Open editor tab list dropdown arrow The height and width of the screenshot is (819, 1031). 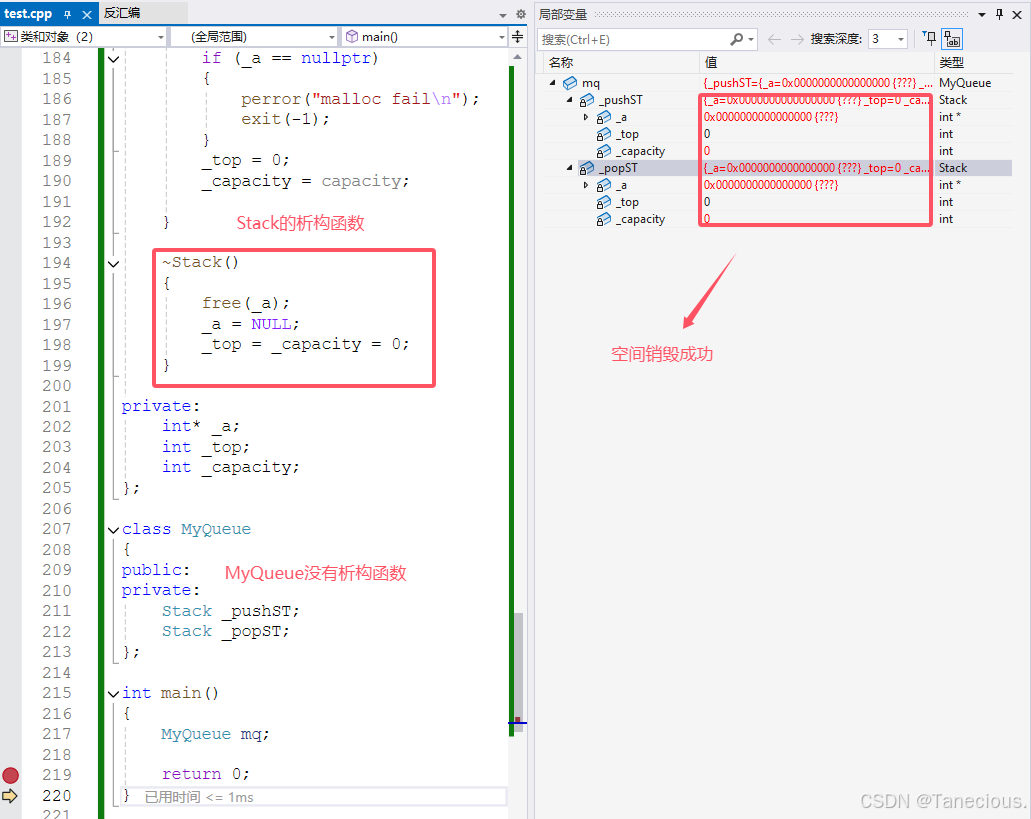click(503, 14)
